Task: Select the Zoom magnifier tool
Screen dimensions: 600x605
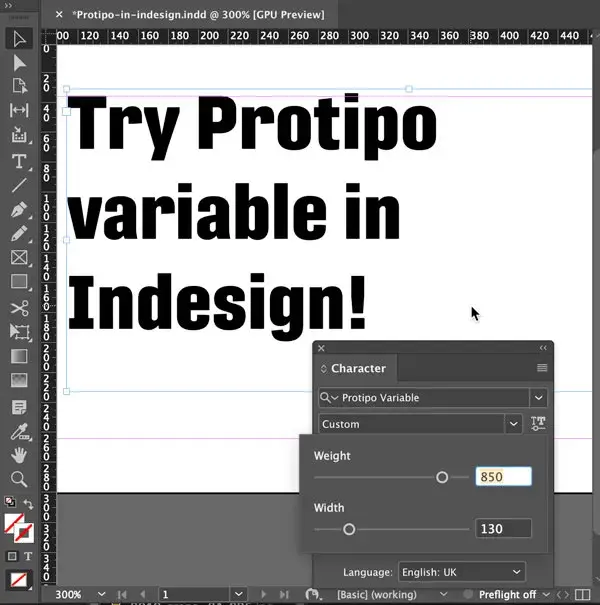Action: (x=19, y=479)
